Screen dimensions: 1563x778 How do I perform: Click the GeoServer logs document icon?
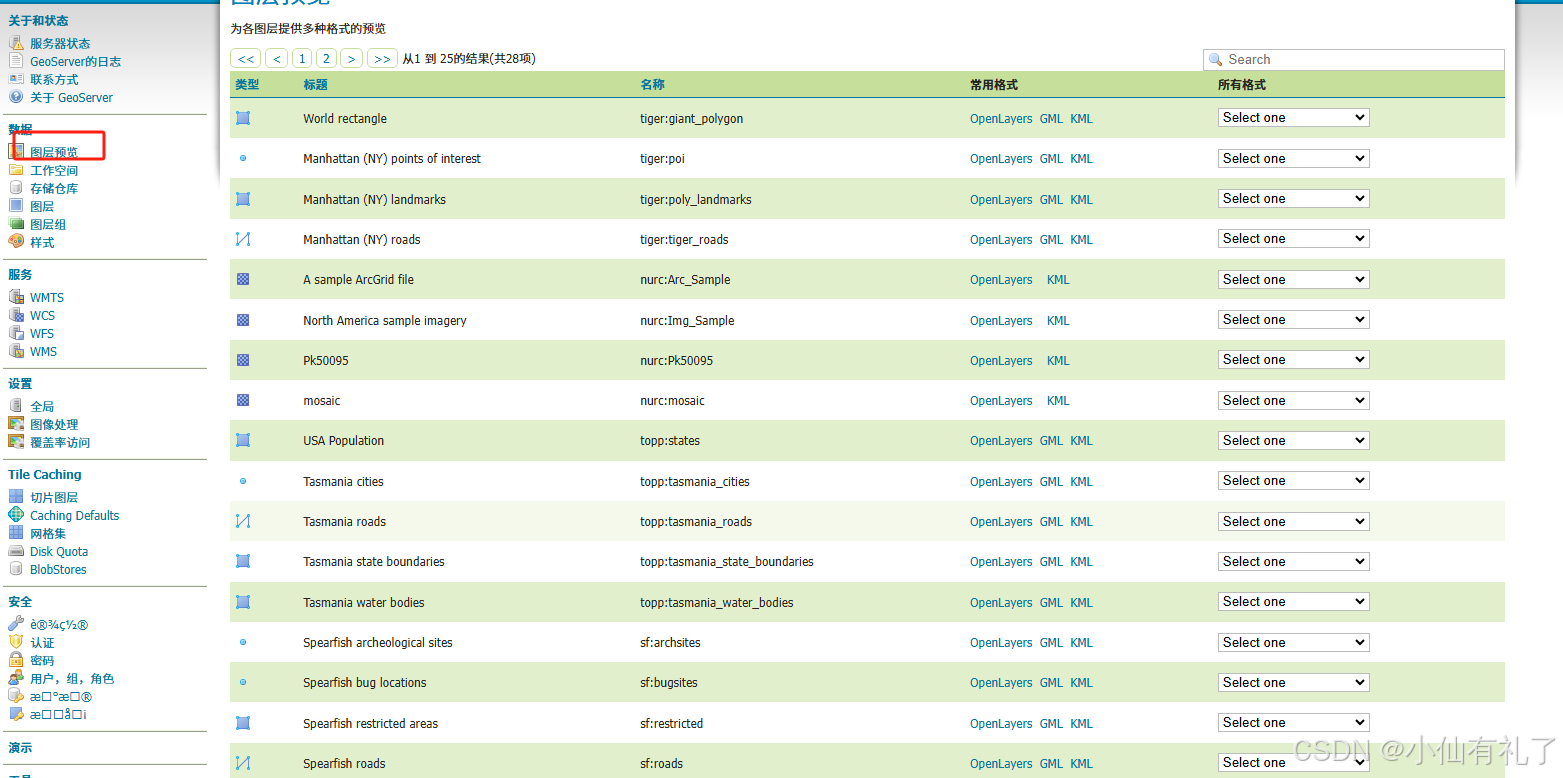tap(16, 61)
